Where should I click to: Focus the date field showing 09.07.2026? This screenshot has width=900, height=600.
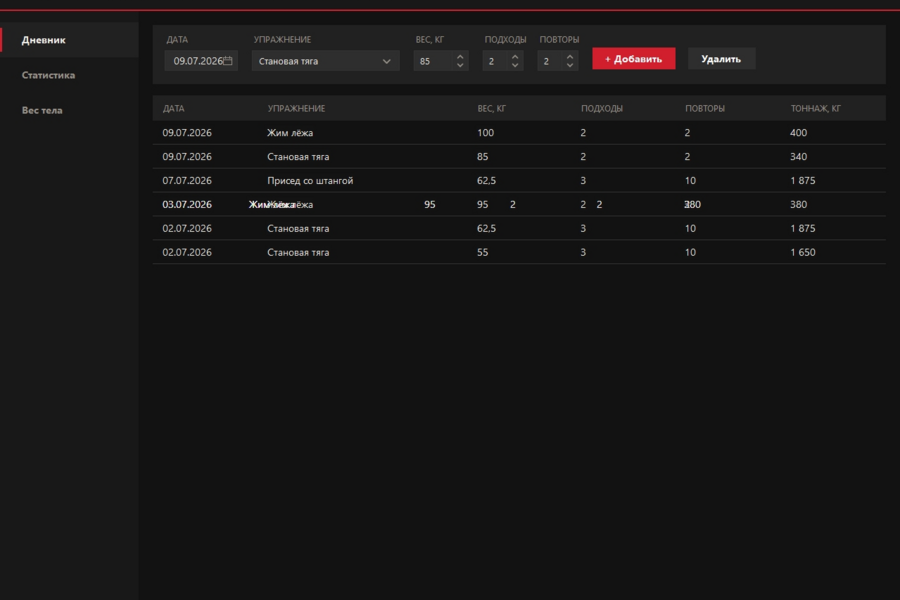pos(201,61)
